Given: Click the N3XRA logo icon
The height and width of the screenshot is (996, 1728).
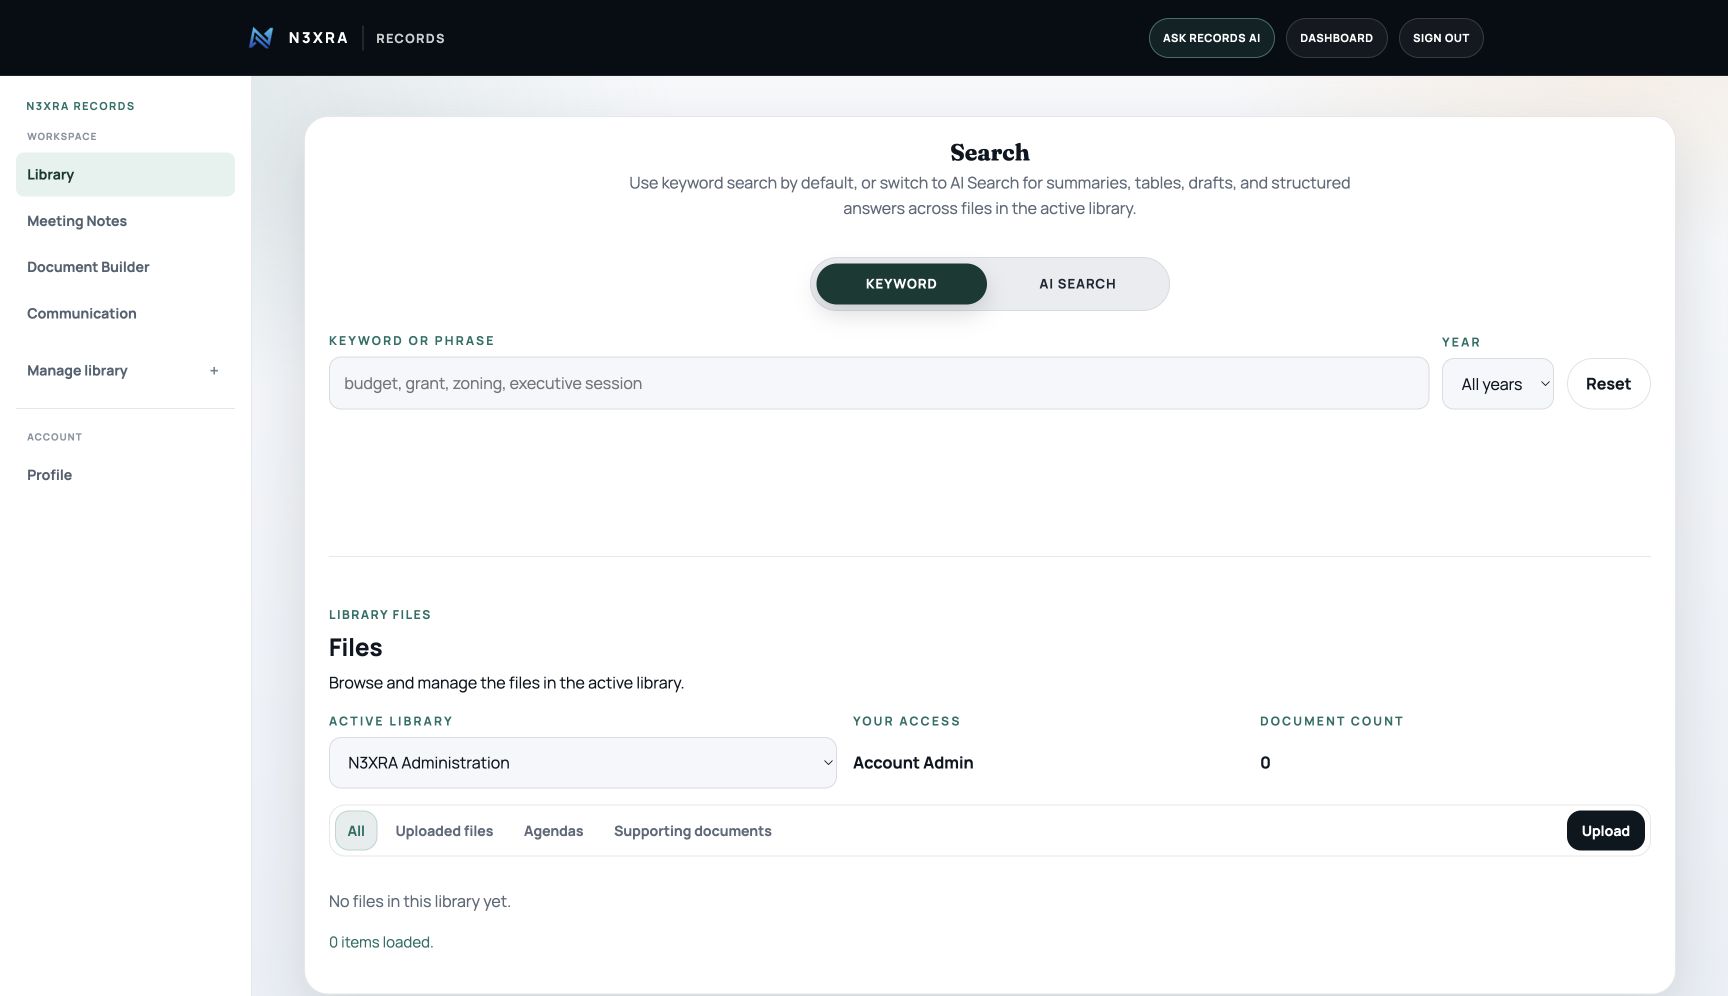Looking at the screenshot, I should click(261, 38).
